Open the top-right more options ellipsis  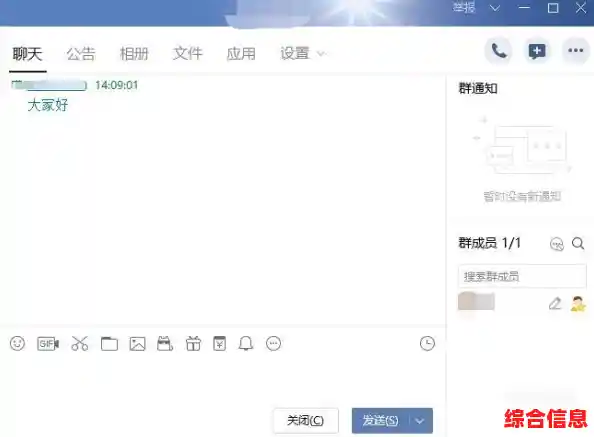pos(575,50)
